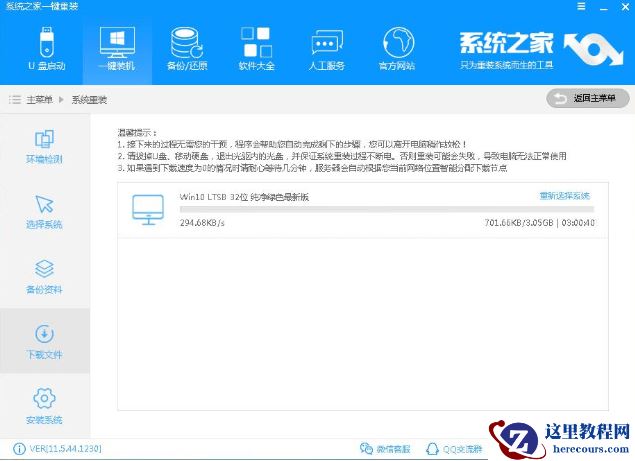635x461 pixels.
Task: Click the 重新选择系统 link
Action: click(x=565, y=196)
